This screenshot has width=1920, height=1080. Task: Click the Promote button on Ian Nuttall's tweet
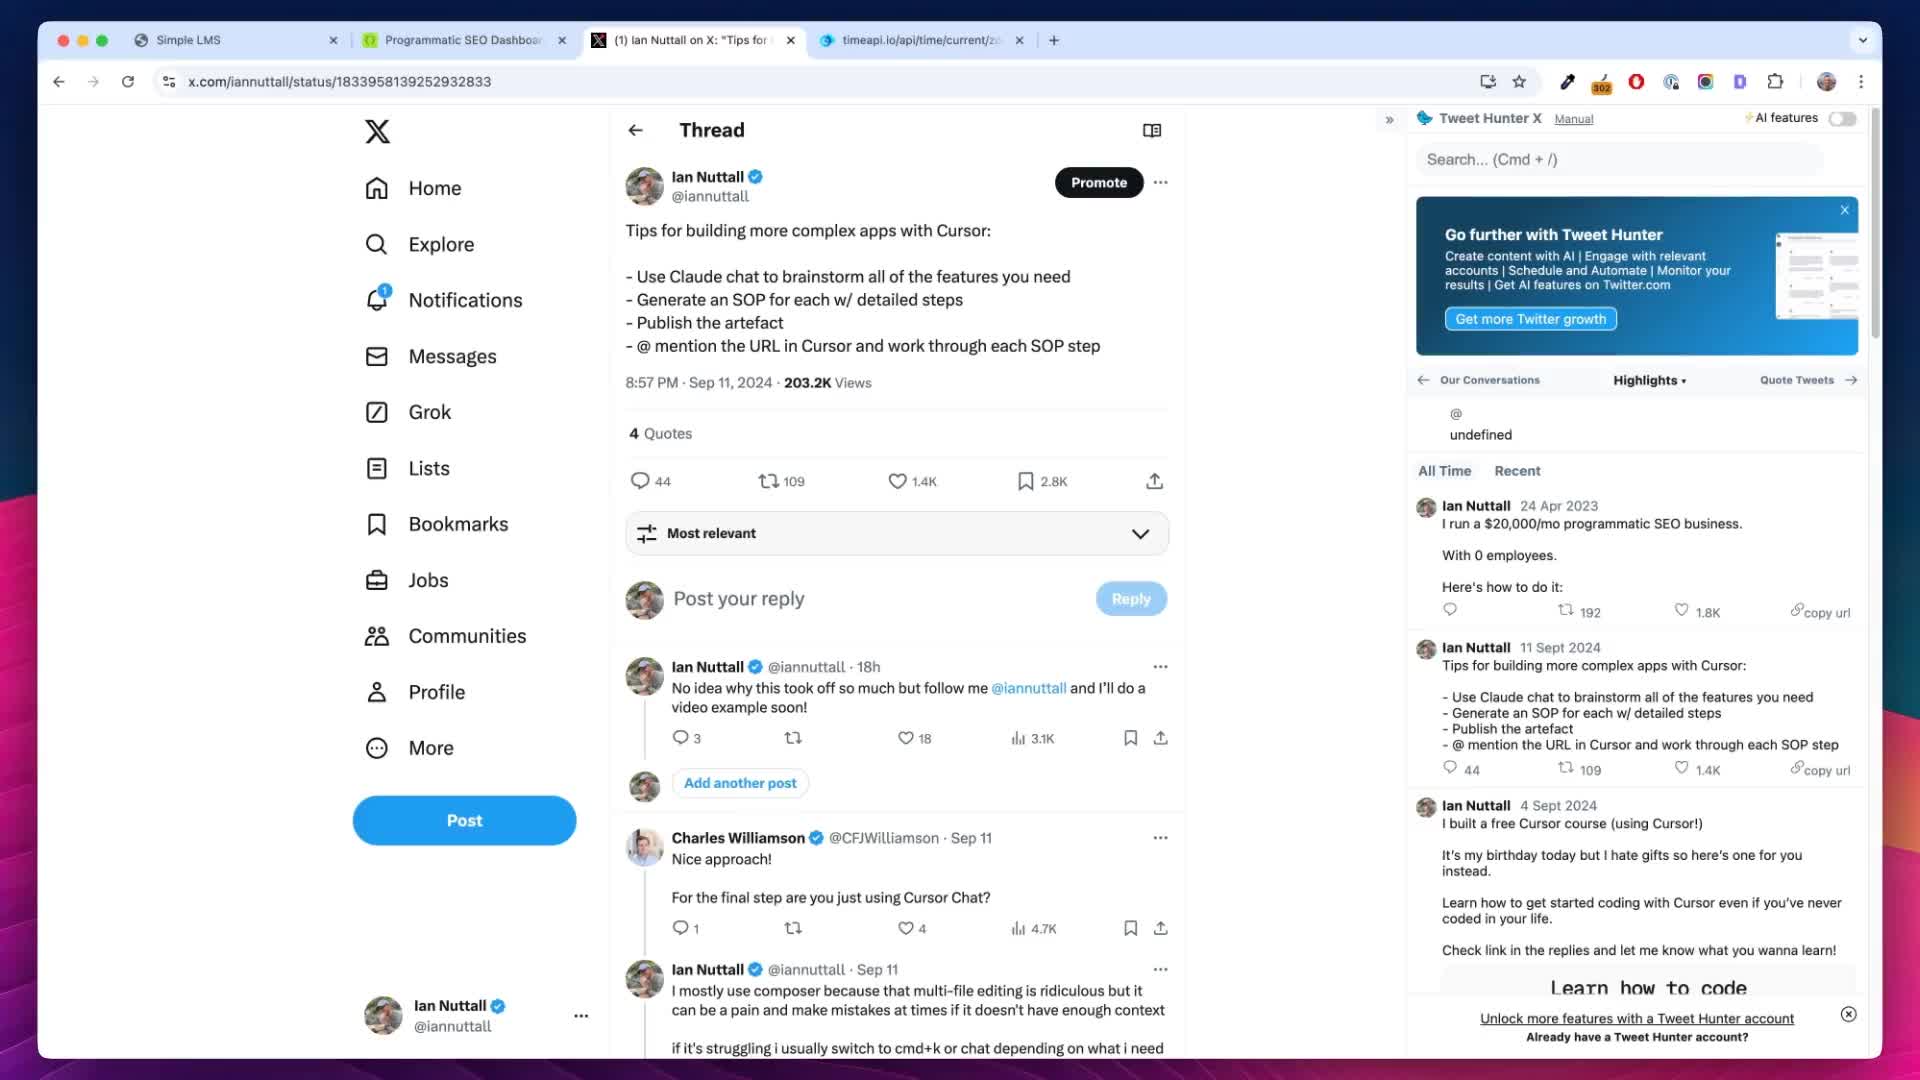(1098, 182)
